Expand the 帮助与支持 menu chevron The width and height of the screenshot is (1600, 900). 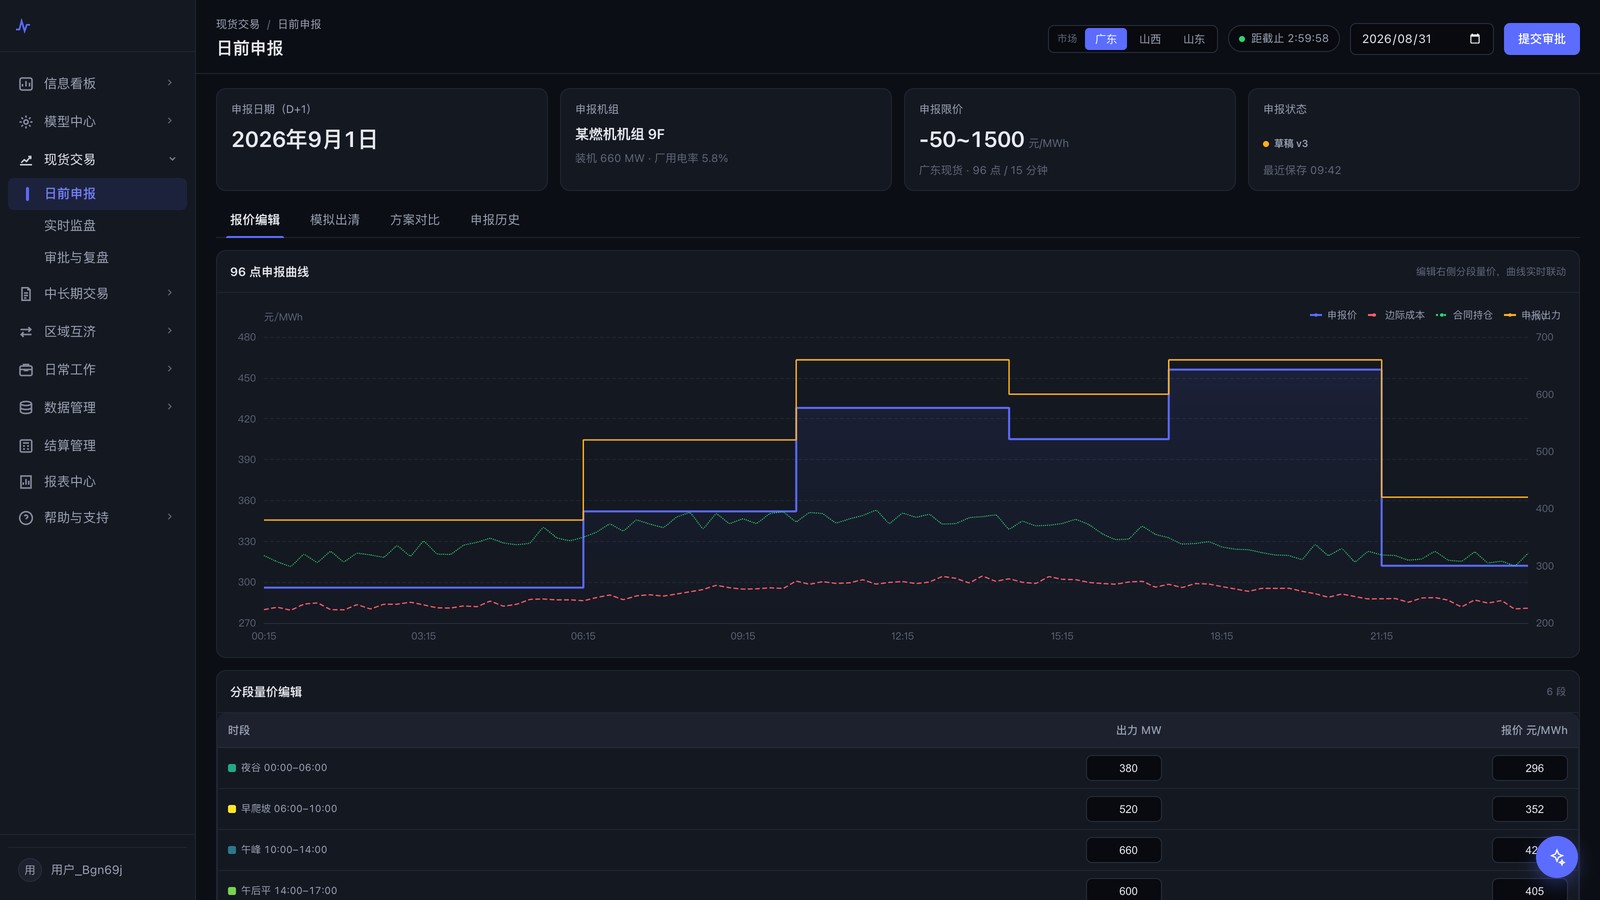170,517
